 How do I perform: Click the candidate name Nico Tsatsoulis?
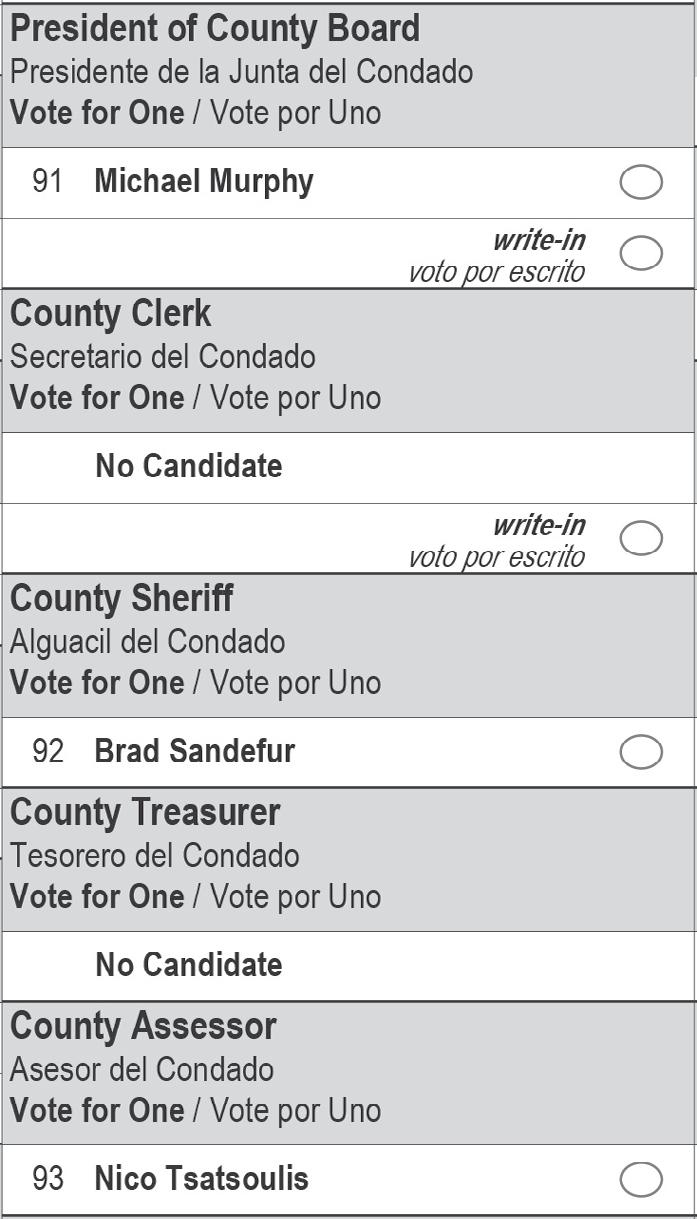coord(201,1178)
